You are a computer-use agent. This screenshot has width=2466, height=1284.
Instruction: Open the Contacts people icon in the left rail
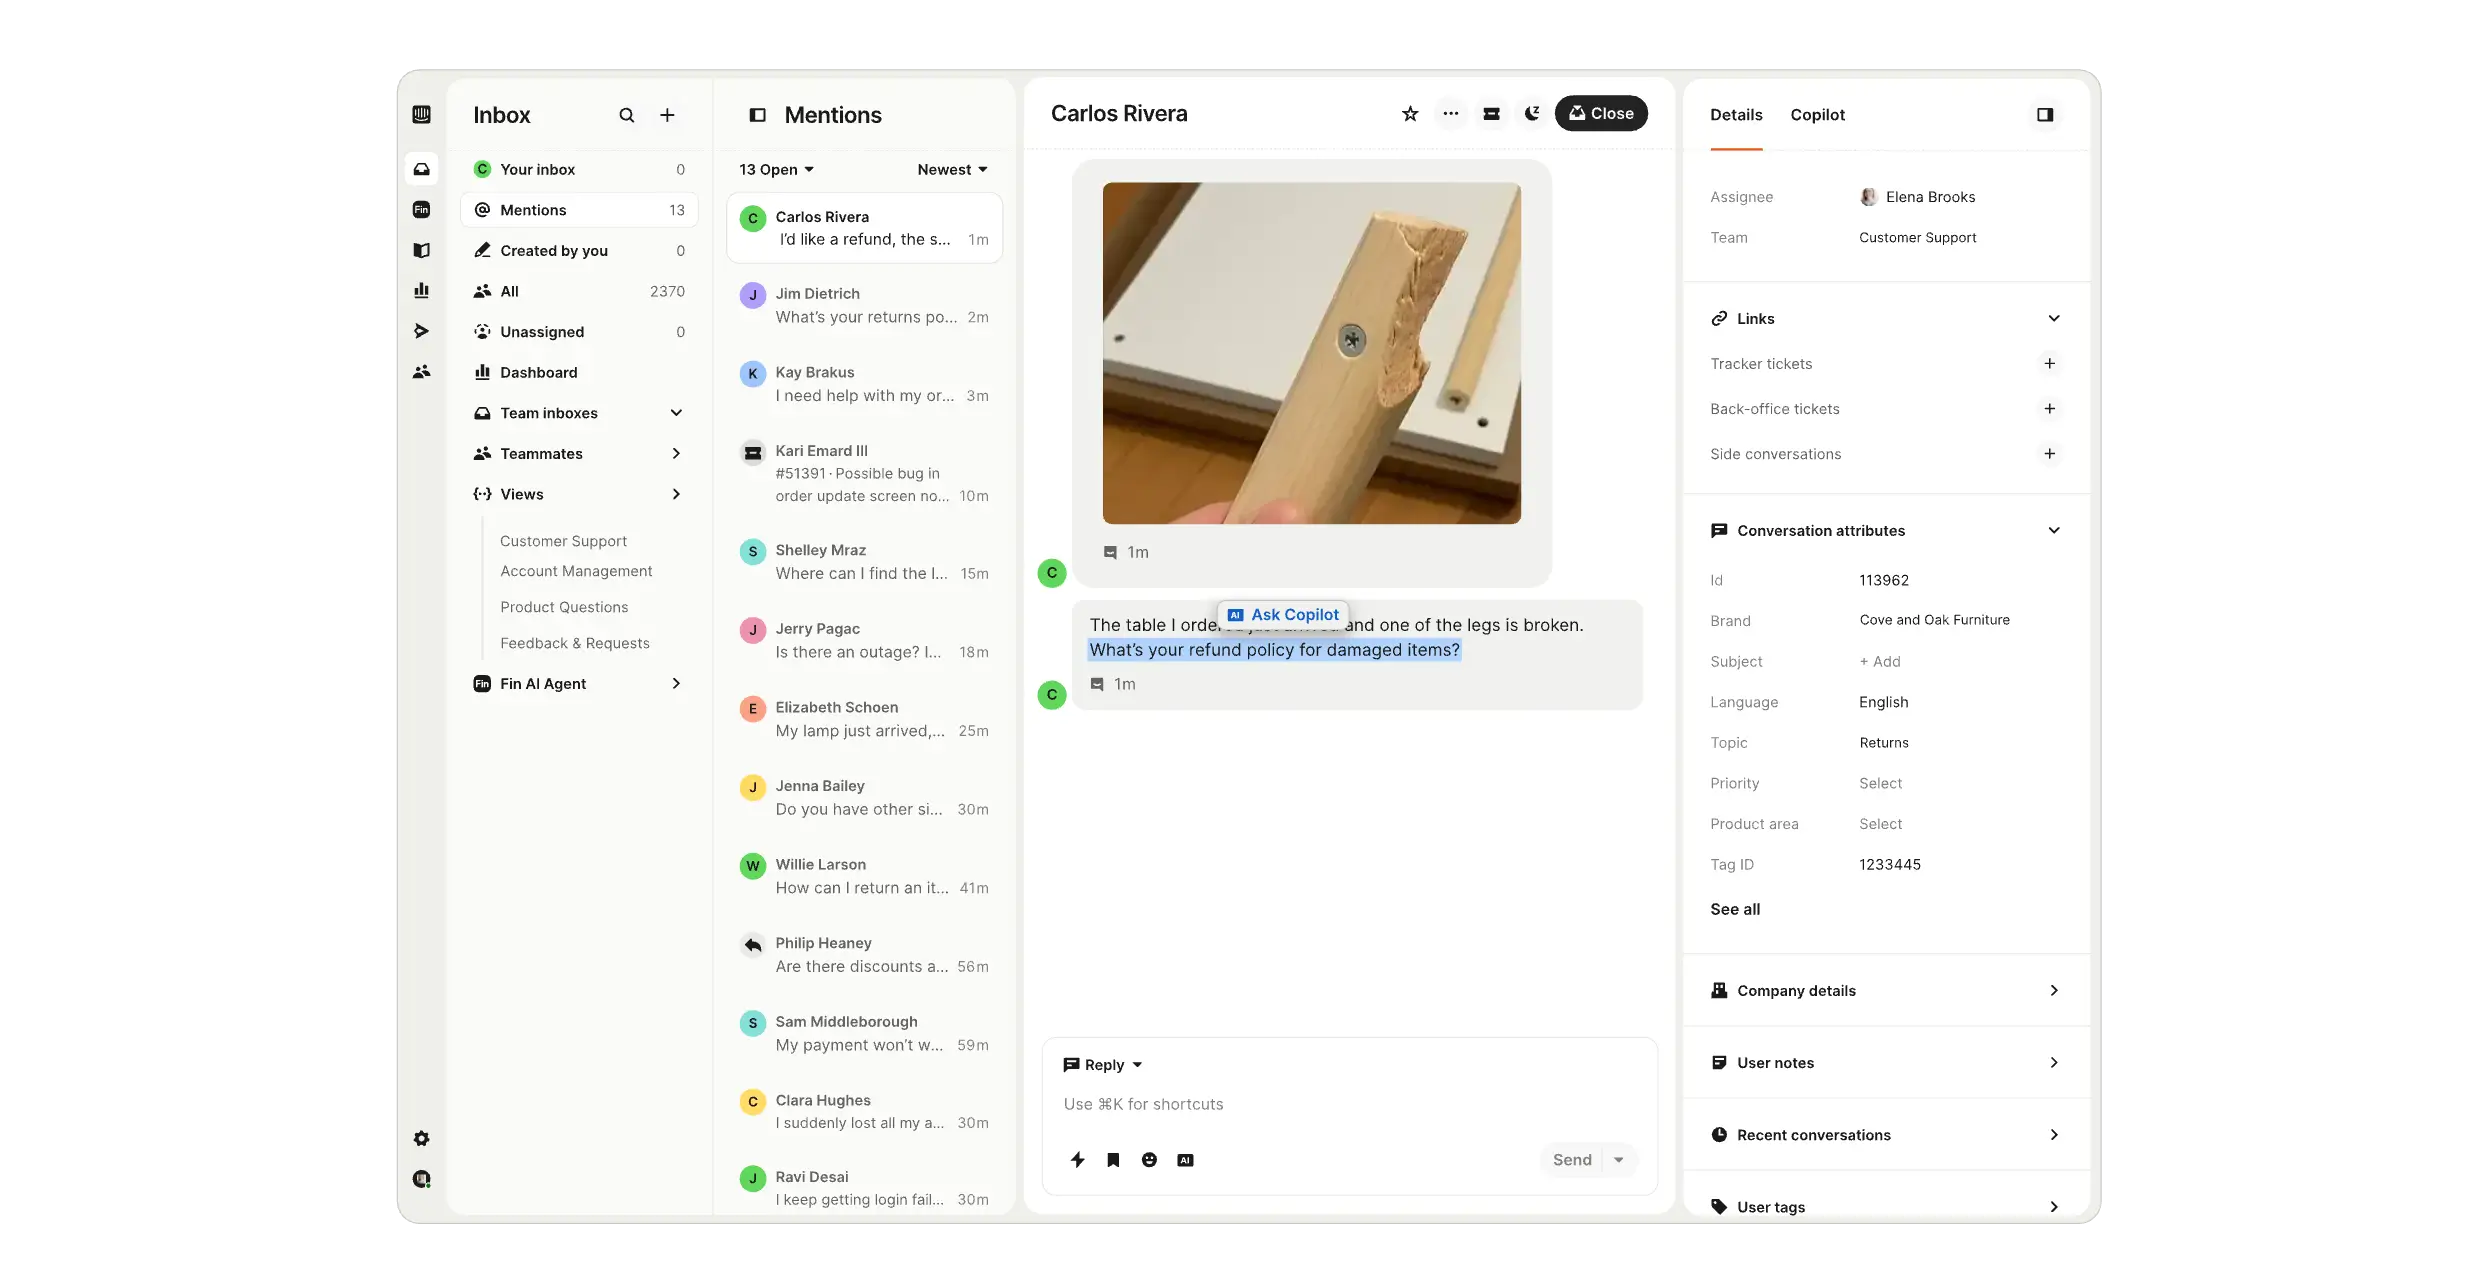pyautogui.click(x=421, y=371)
